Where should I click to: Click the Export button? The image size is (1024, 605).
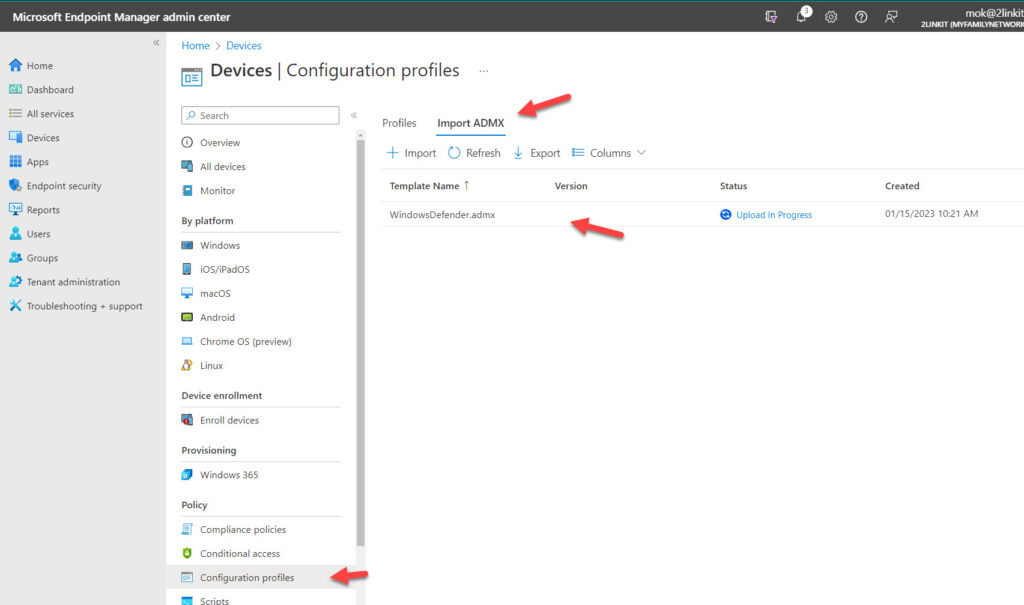(537, 153)
